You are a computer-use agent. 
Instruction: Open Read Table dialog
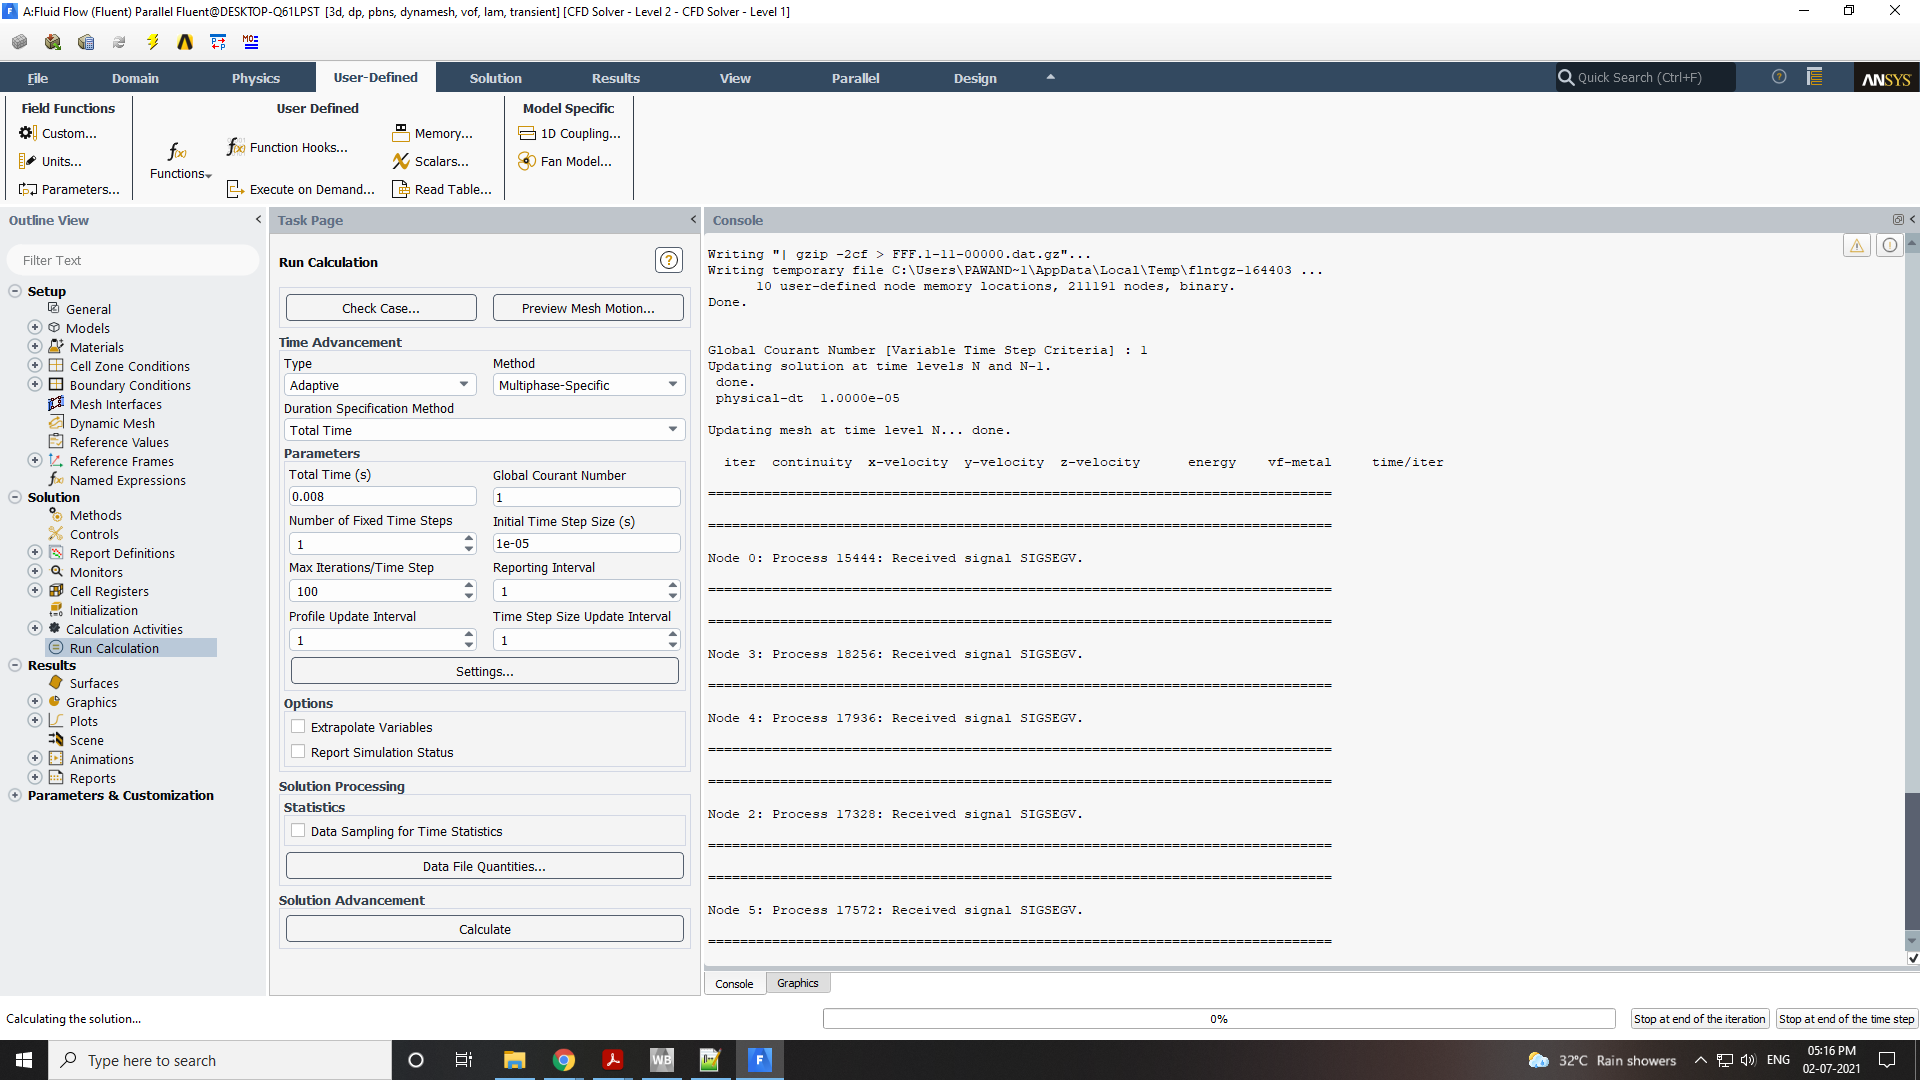click(442, 189)
